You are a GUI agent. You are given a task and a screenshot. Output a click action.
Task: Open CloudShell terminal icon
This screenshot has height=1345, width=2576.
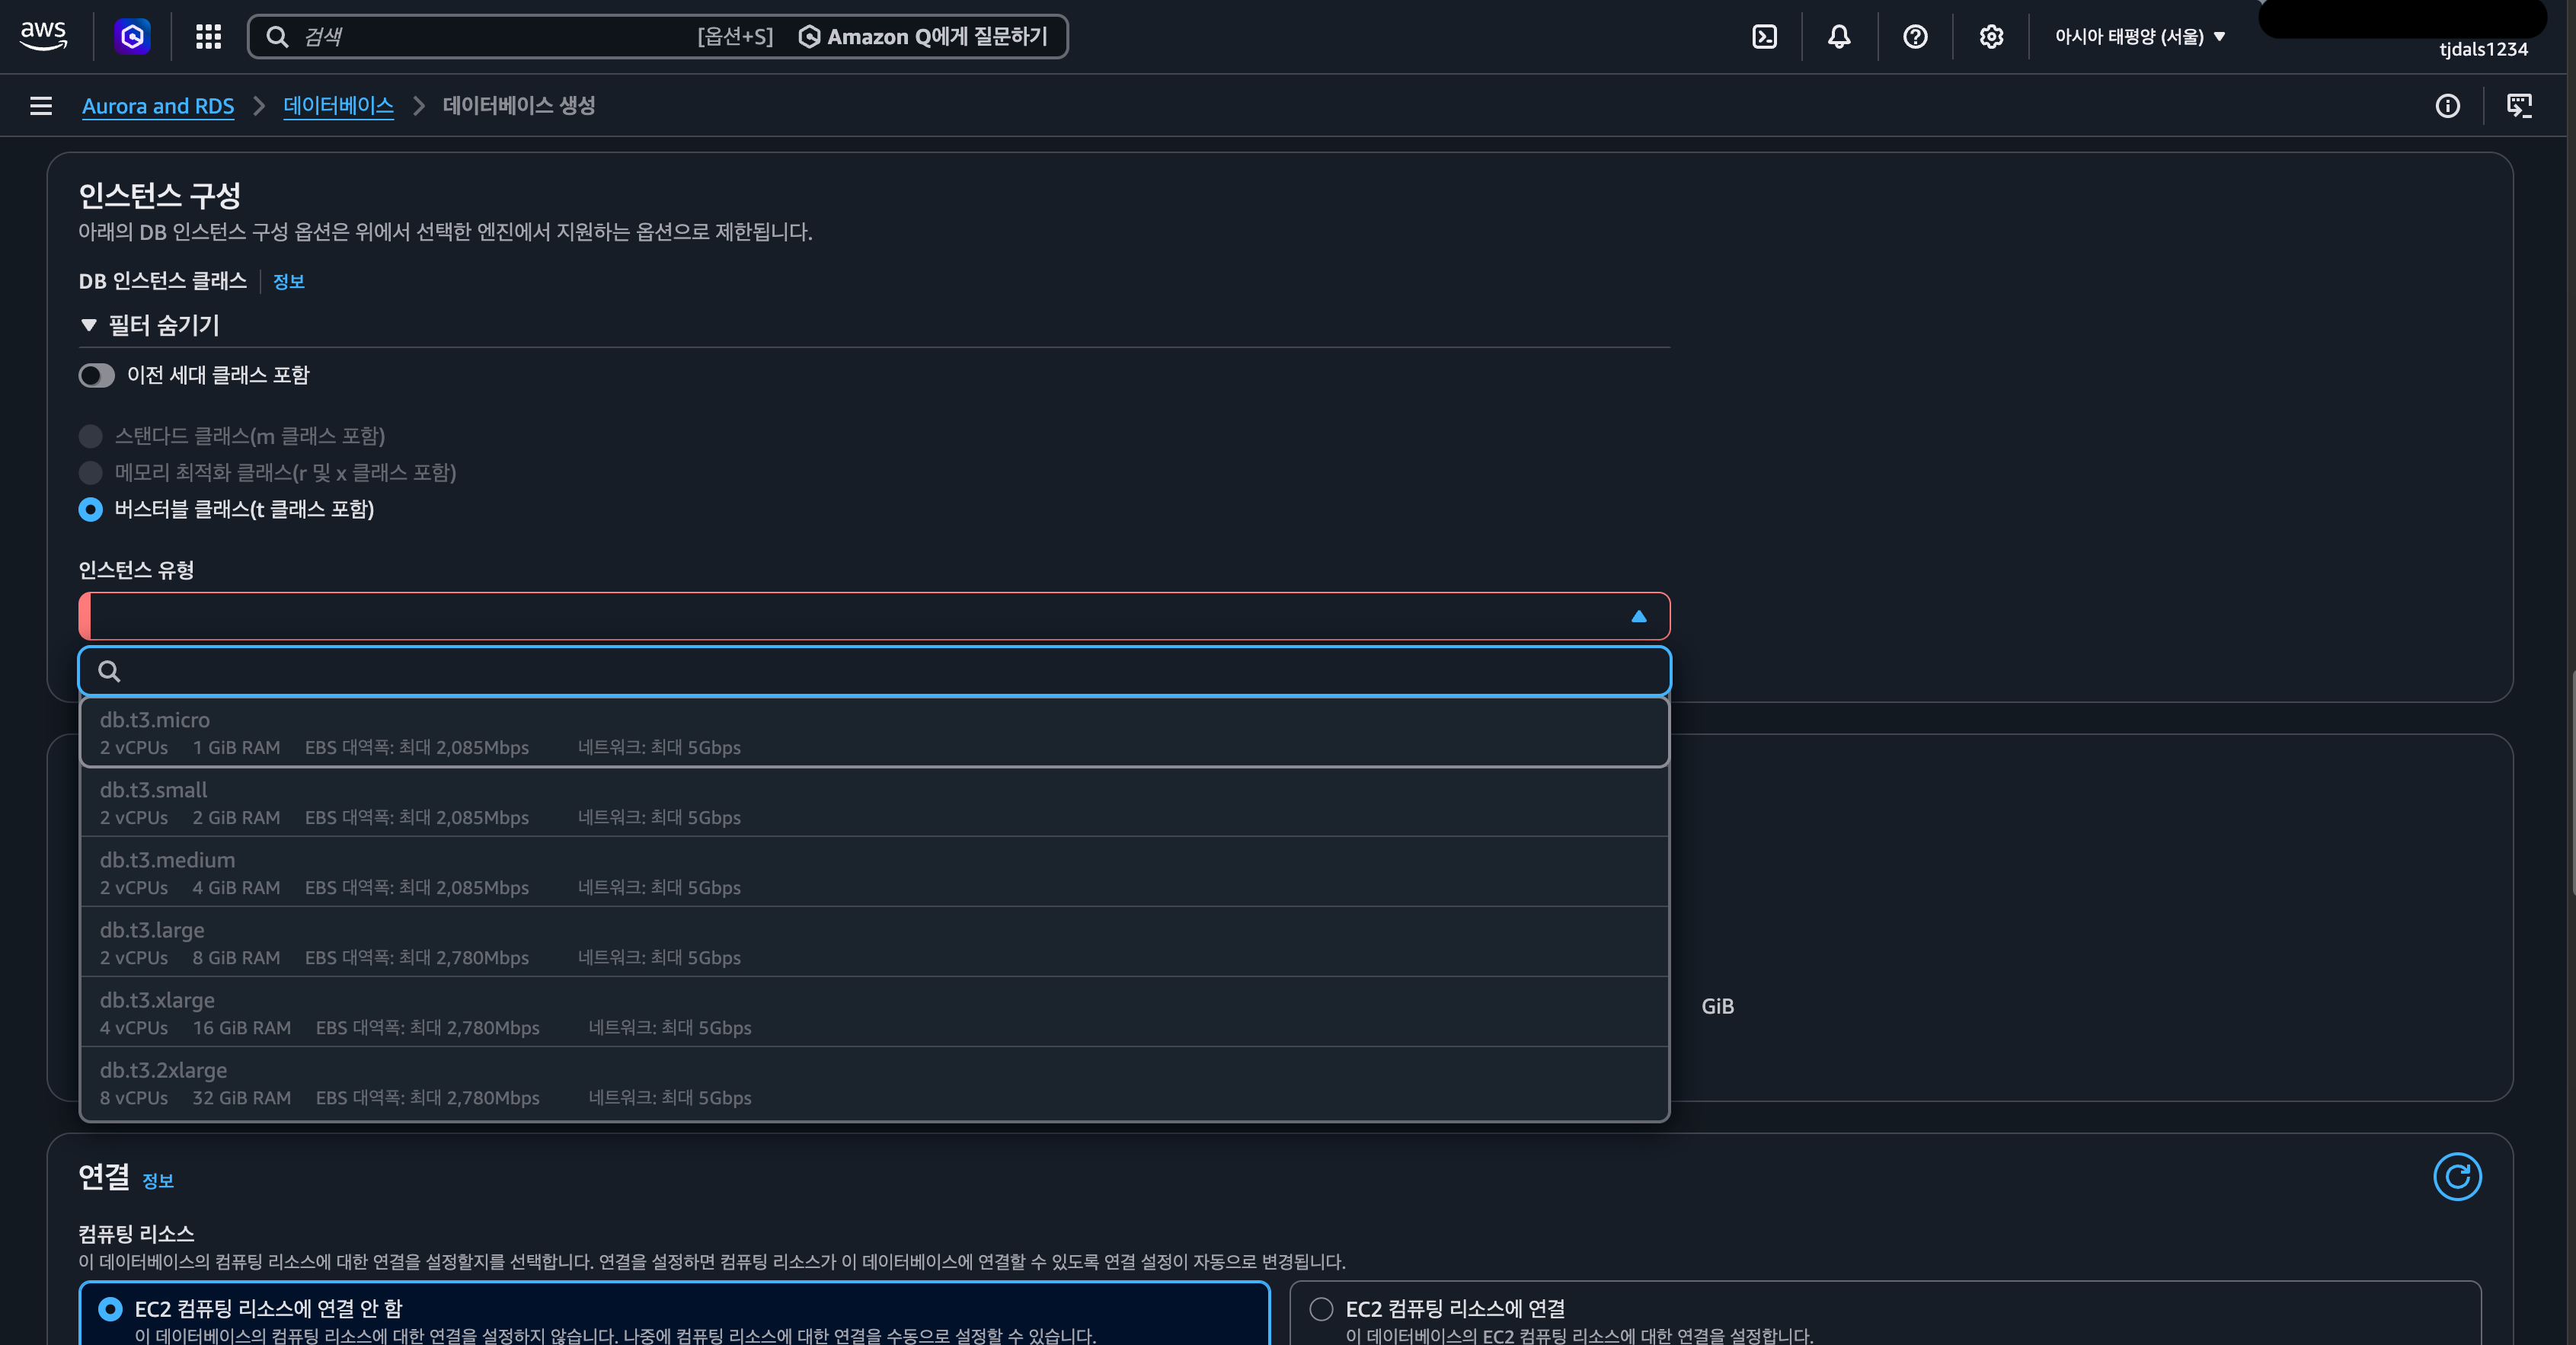1764,36
